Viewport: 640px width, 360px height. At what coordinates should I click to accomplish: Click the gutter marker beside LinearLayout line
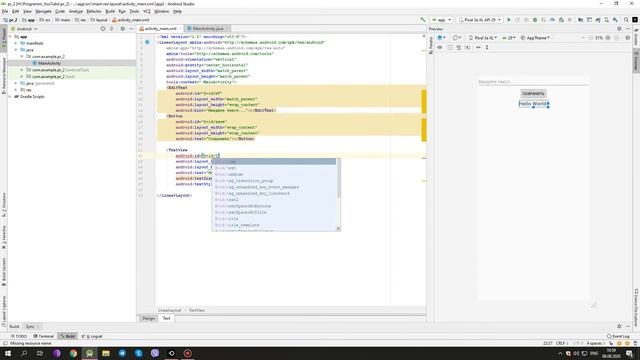tap(147, 42)
